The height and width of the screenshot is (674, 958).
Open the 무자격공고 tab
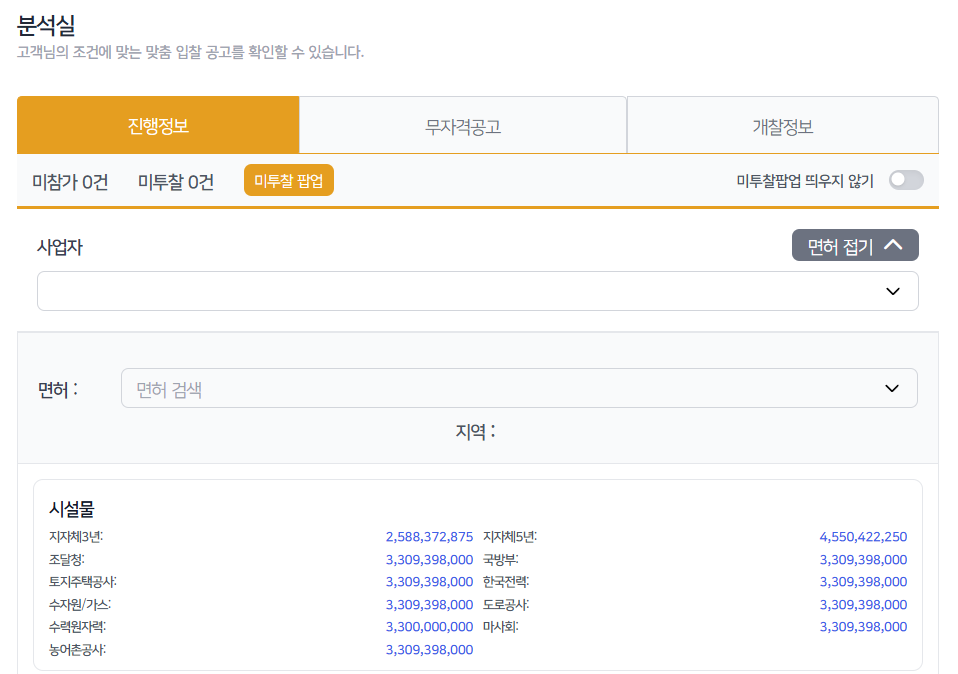463,125
